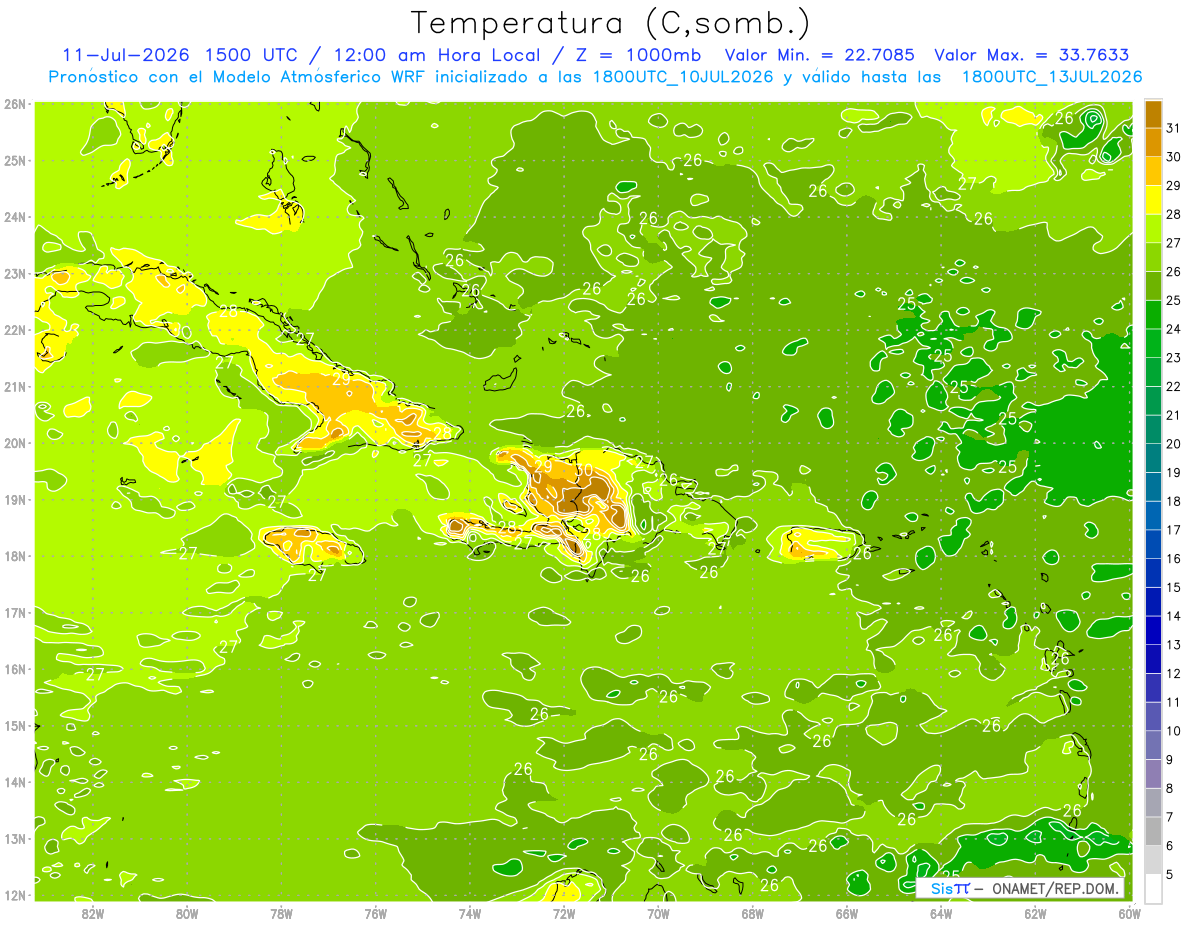1200x927 pixels.
Task: Click the 60W longitude label
Action: 1129,913
